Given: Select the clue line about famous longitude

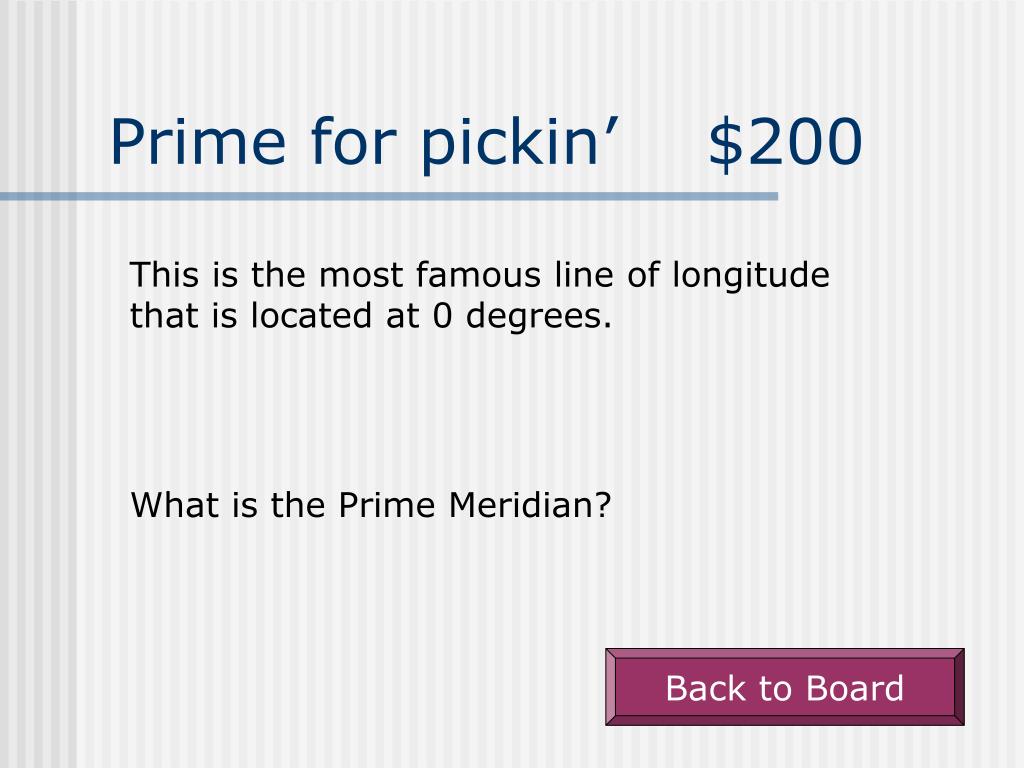Looking at the screenshot, I should click(479, 275).
